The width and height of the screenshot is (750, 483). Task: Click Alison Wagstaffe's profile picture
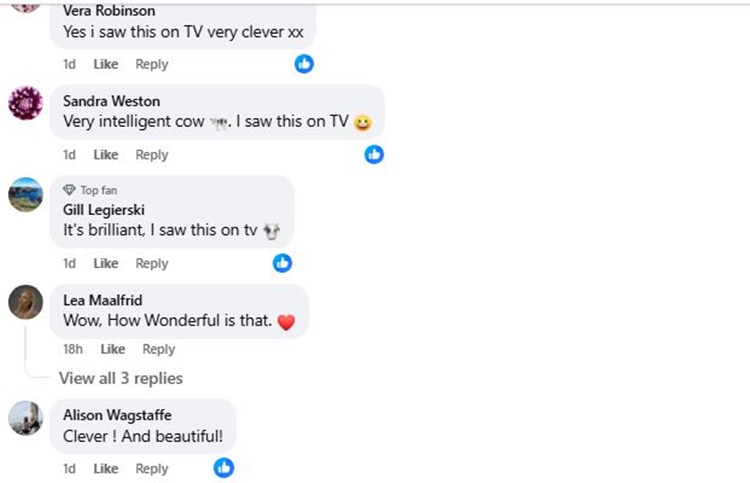pos(26,417)
